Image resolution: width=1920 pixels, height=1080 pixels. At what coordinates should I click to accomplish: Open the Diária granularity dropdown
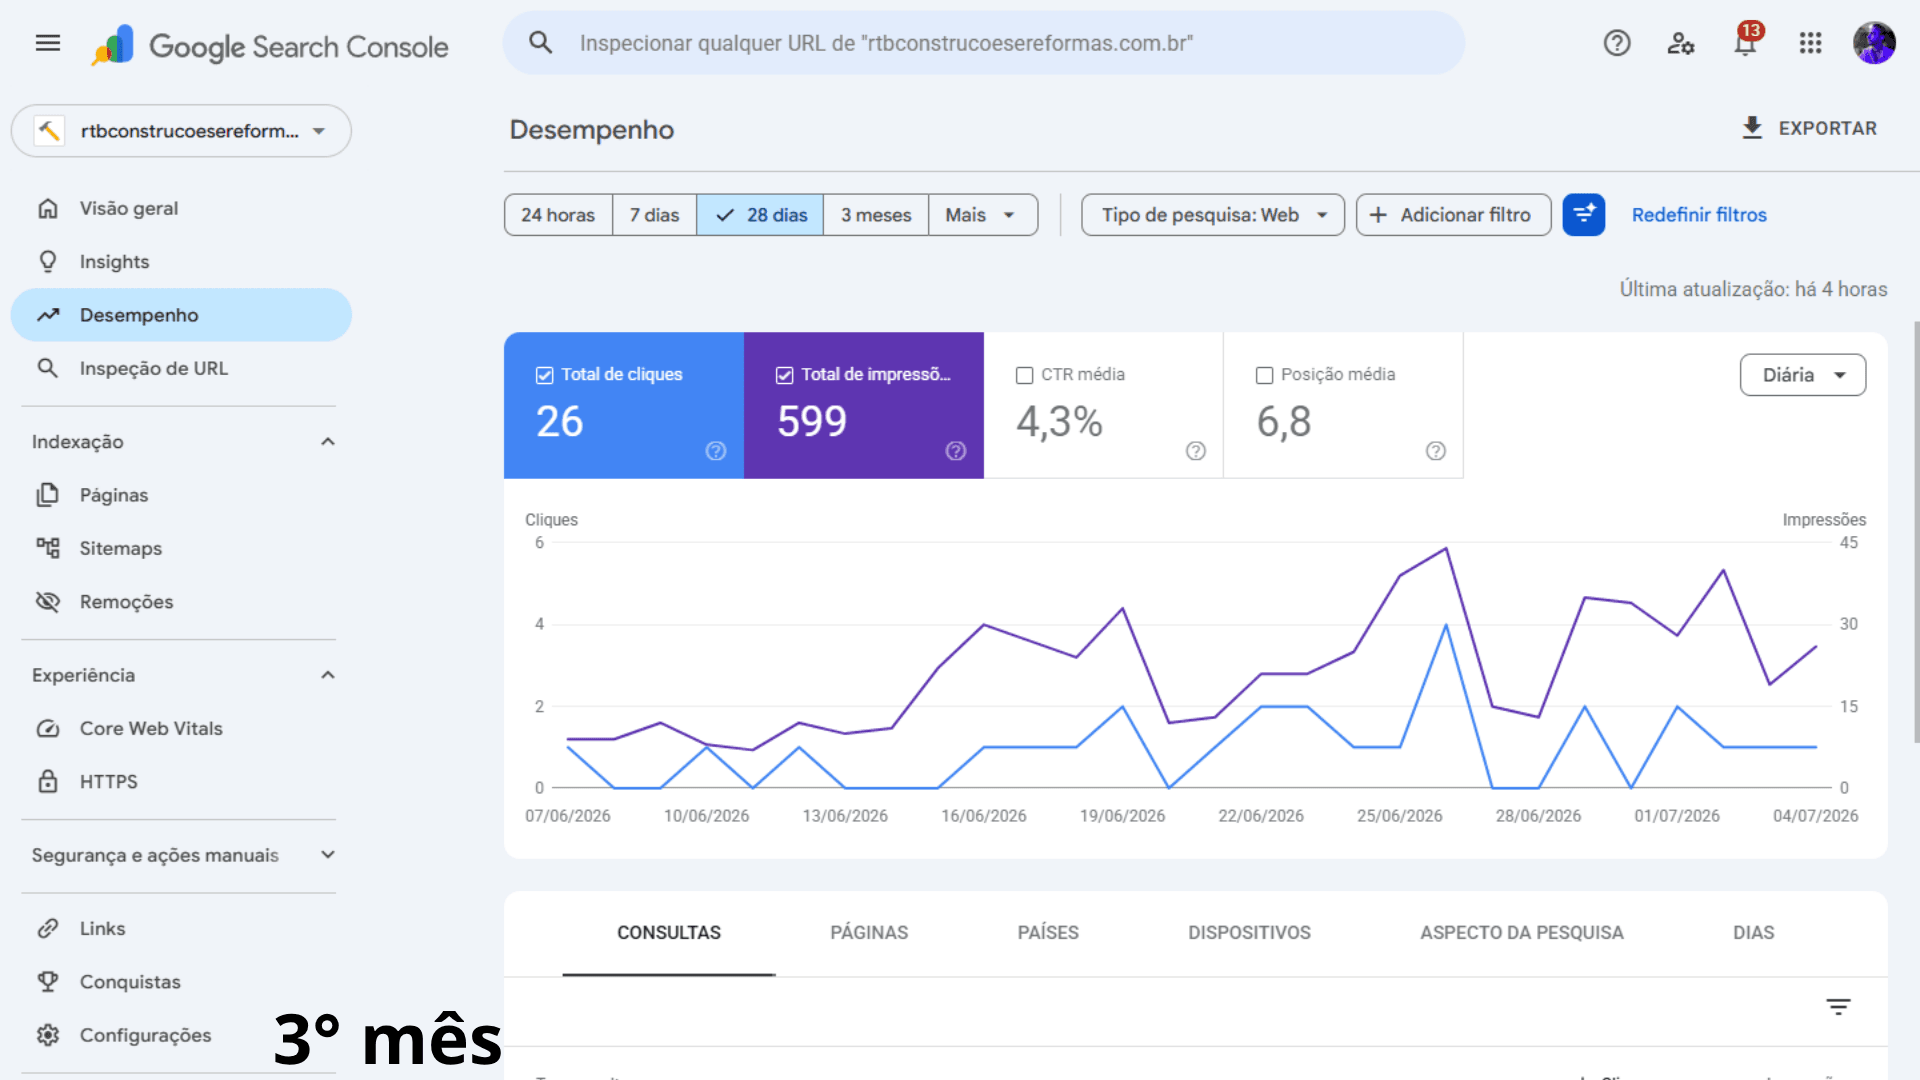(x=1802, y=375)
